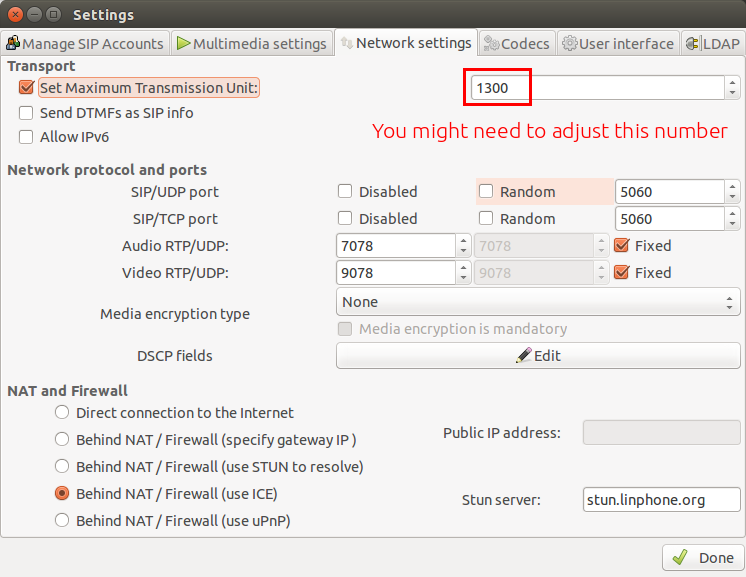Screen dimensions: 746x577
Task: Click the red window close icon
Action: coord(15,15)
